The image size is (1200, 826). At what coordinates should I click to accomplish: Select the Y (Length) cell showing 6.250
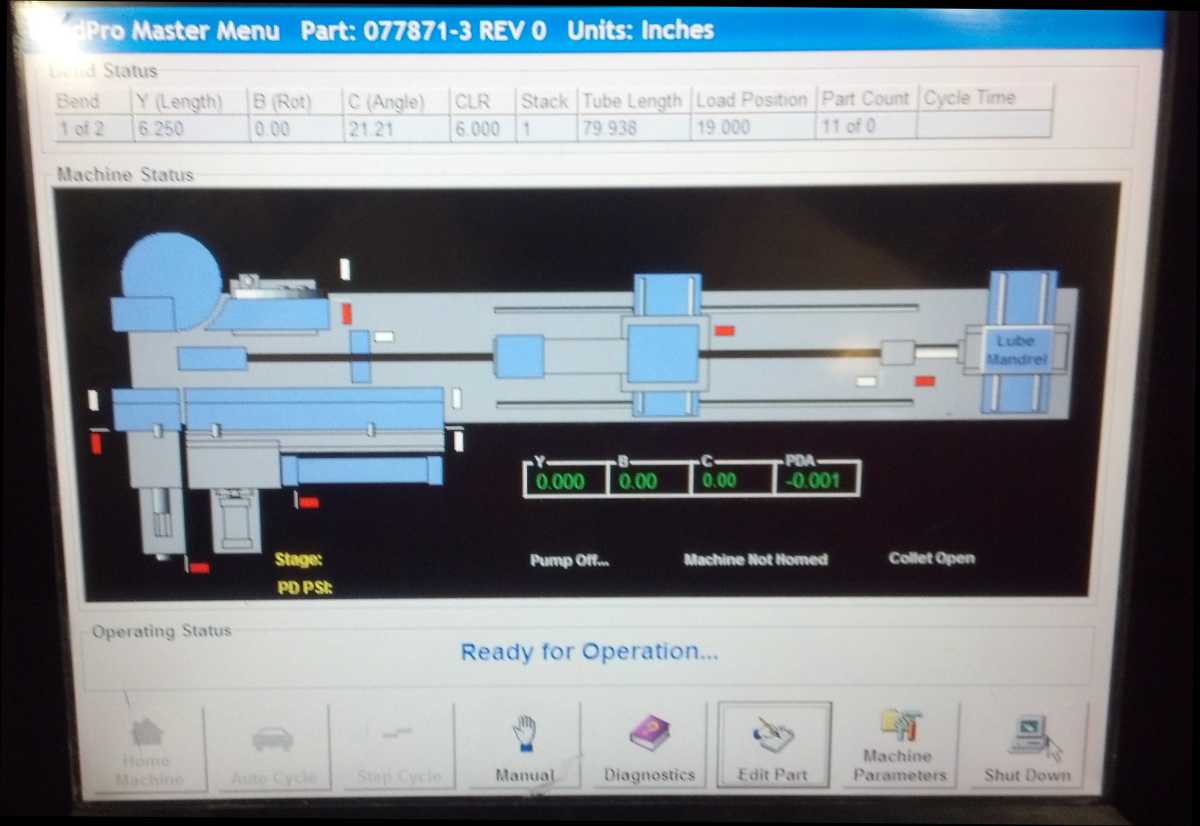(x=188, y=129)
